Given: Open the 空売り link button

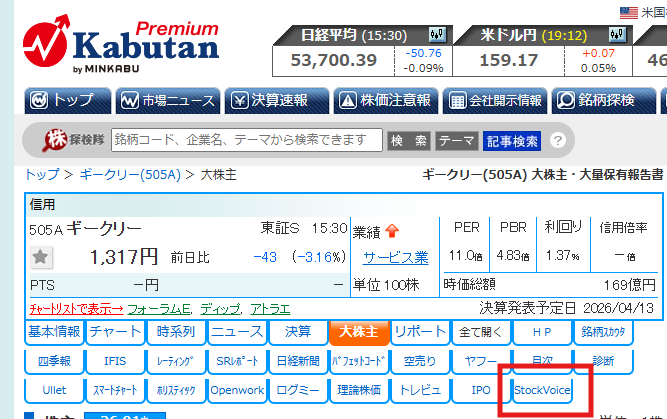Looking at the screenshot, I should click(420, 362).
